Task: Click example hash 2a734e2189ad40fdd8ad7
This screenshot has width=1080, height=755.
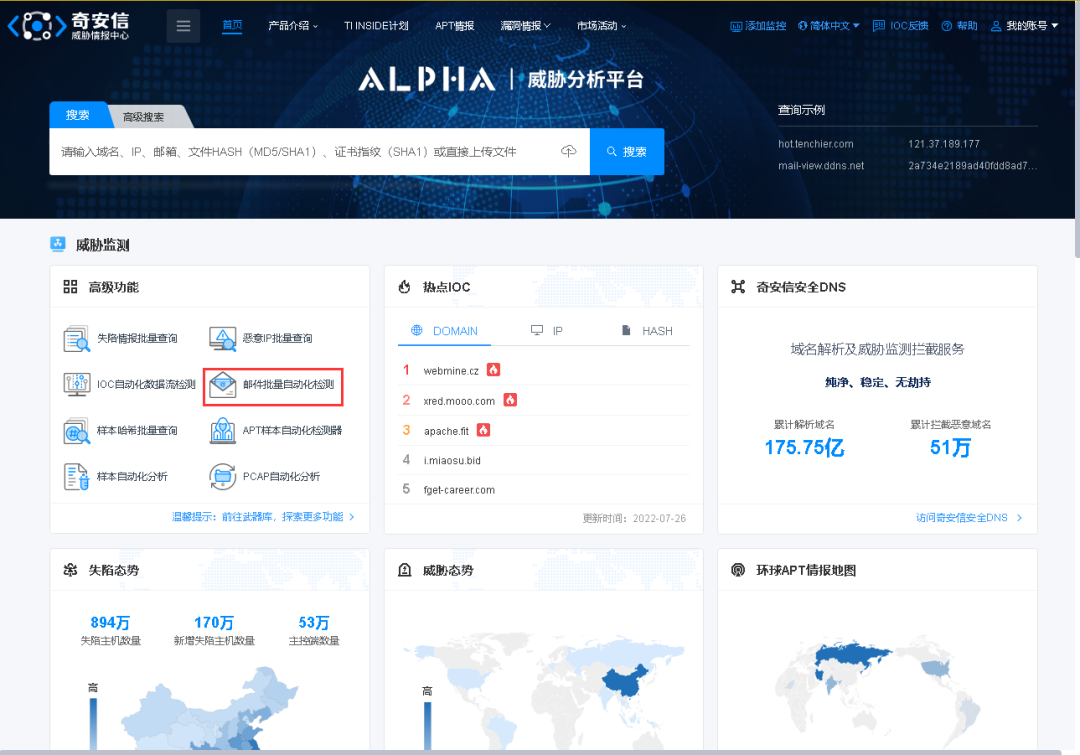Action: (972, 165)
